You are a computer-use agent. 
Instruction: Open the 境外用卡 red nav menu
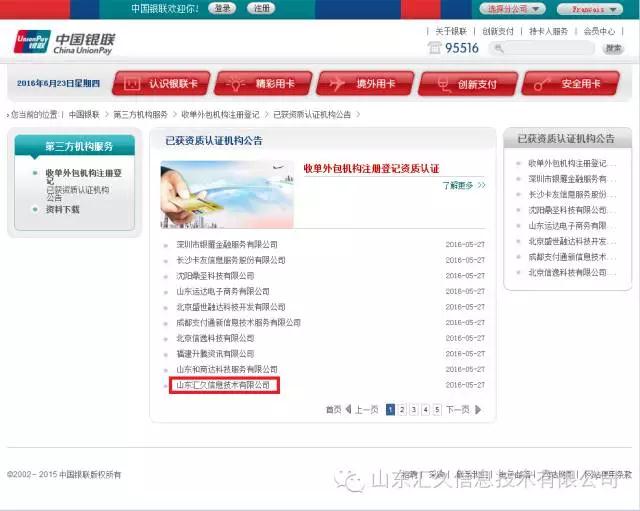pyautogui.click(x=365, y=84)
